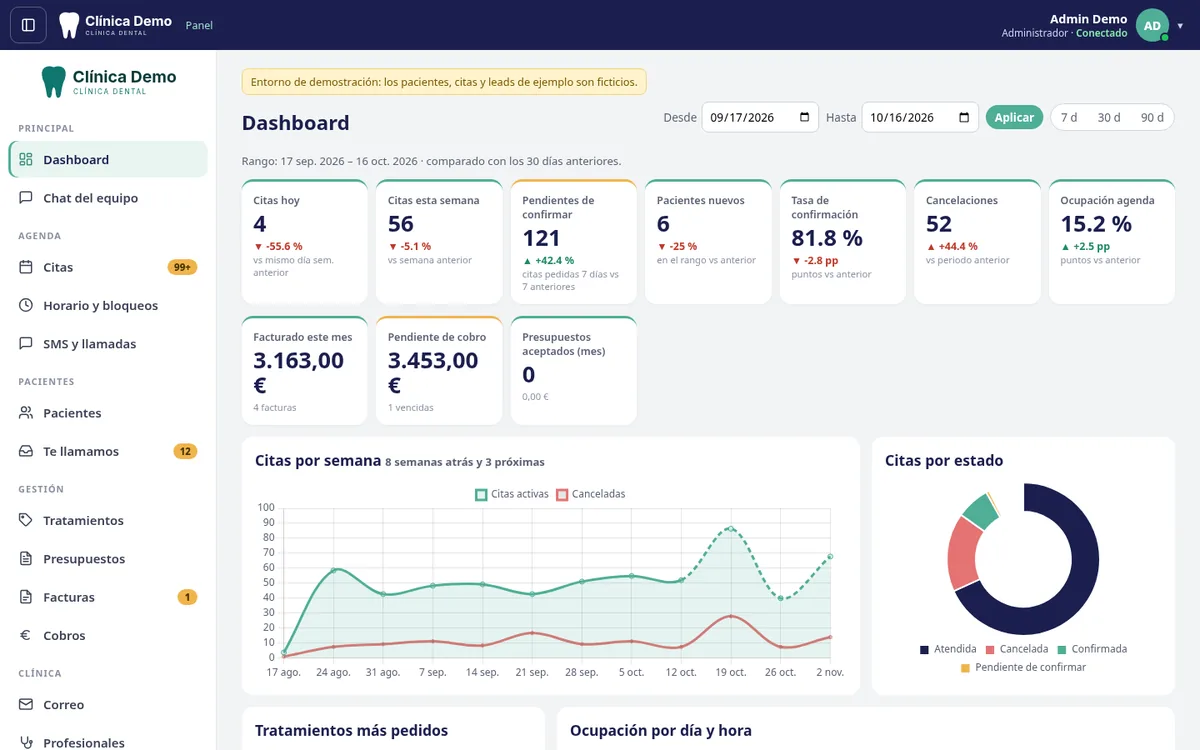Click the Tratamientos tag icon
Image resolution: width=1200 pixels, height=750 pixels.
tap(26, 520)
